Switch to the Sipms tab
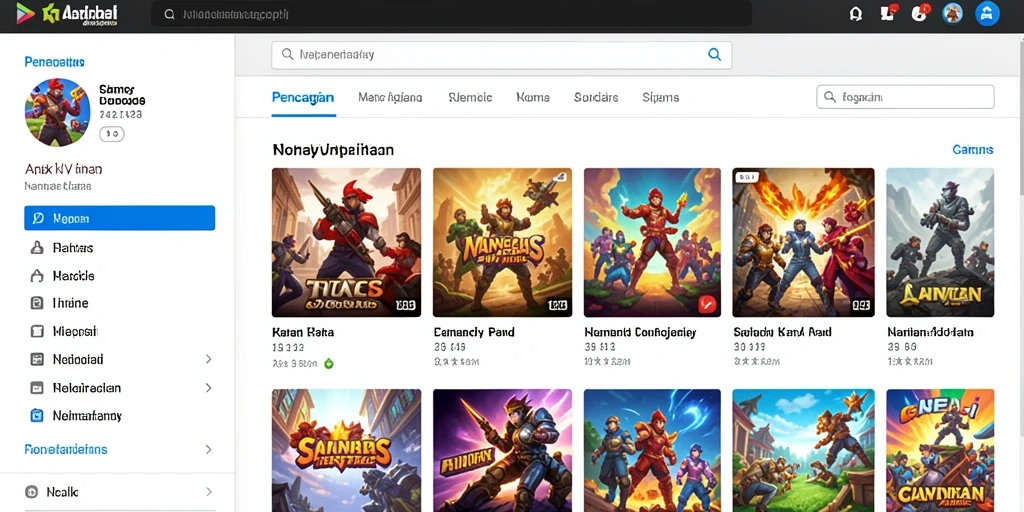The image size is (1024, 512). coord(660,97)
